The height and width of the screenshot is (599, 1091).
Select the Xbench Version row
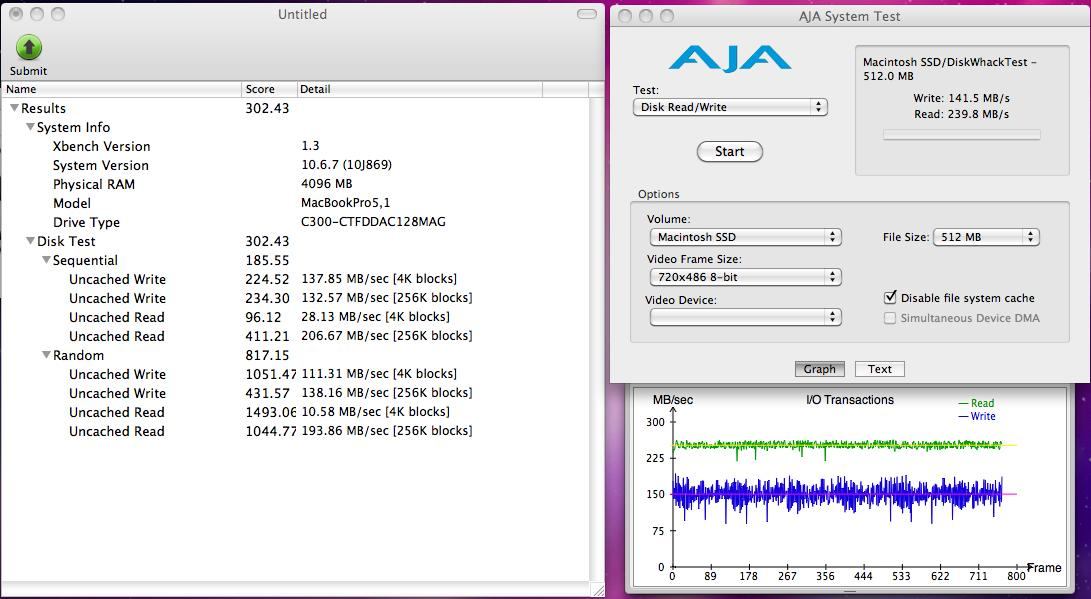click(295, 146)
